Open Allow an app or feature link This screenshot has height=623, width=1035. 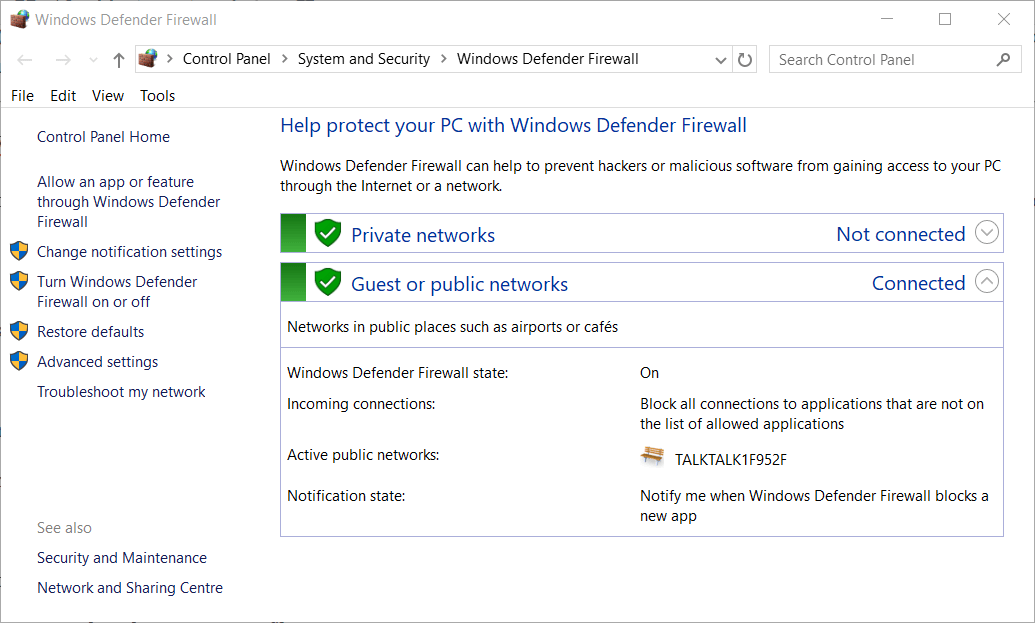[129, 201]
